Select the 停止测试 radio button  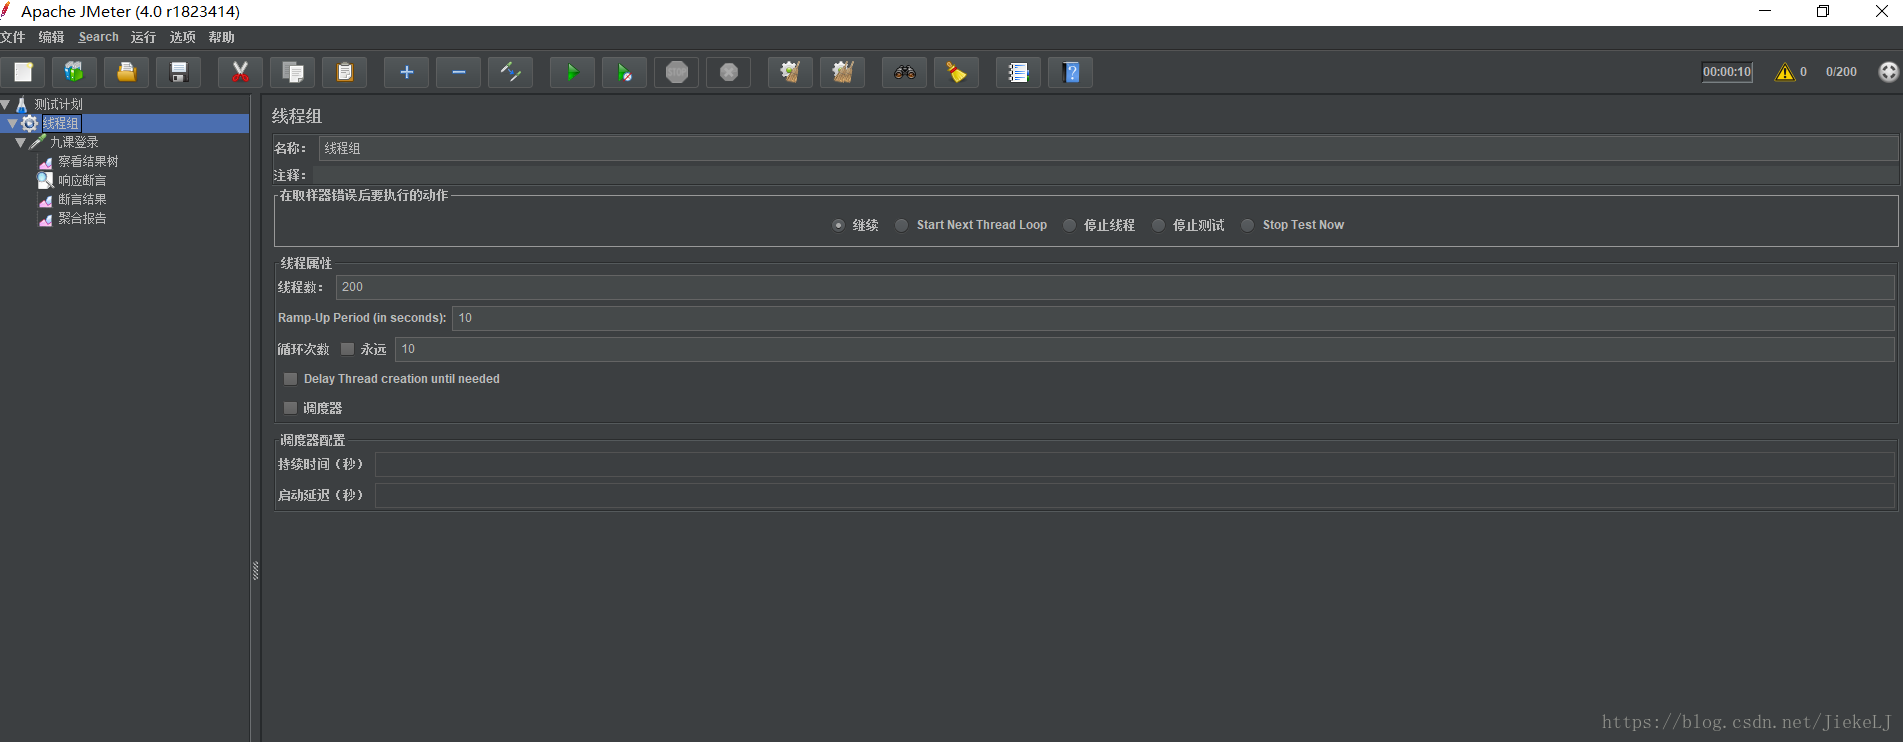[1158, 225]
